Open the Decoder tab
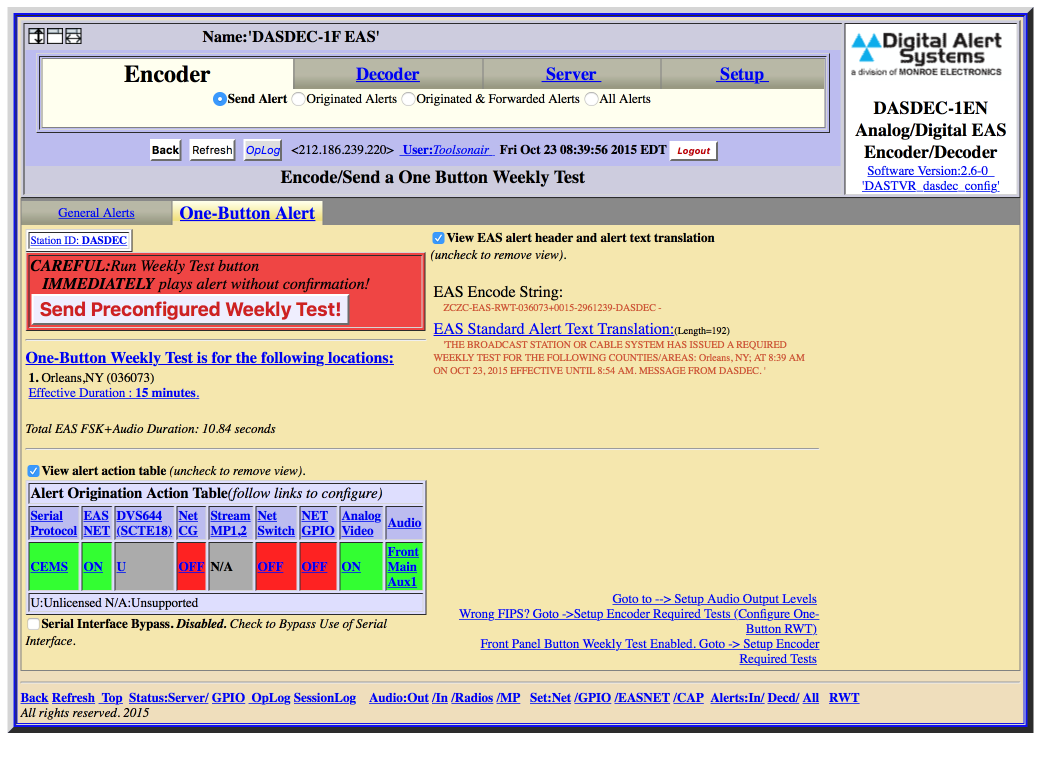Screen dimensions: 1062x760 [x=387, y=74]
